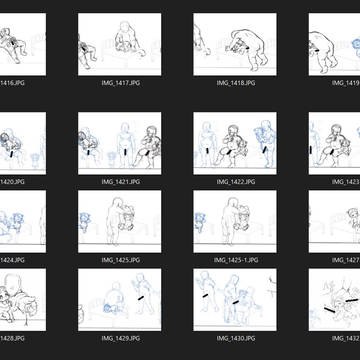Select the IMG_1430.JPG thumbnail image
360x360 pixels.
pos(235,300)
